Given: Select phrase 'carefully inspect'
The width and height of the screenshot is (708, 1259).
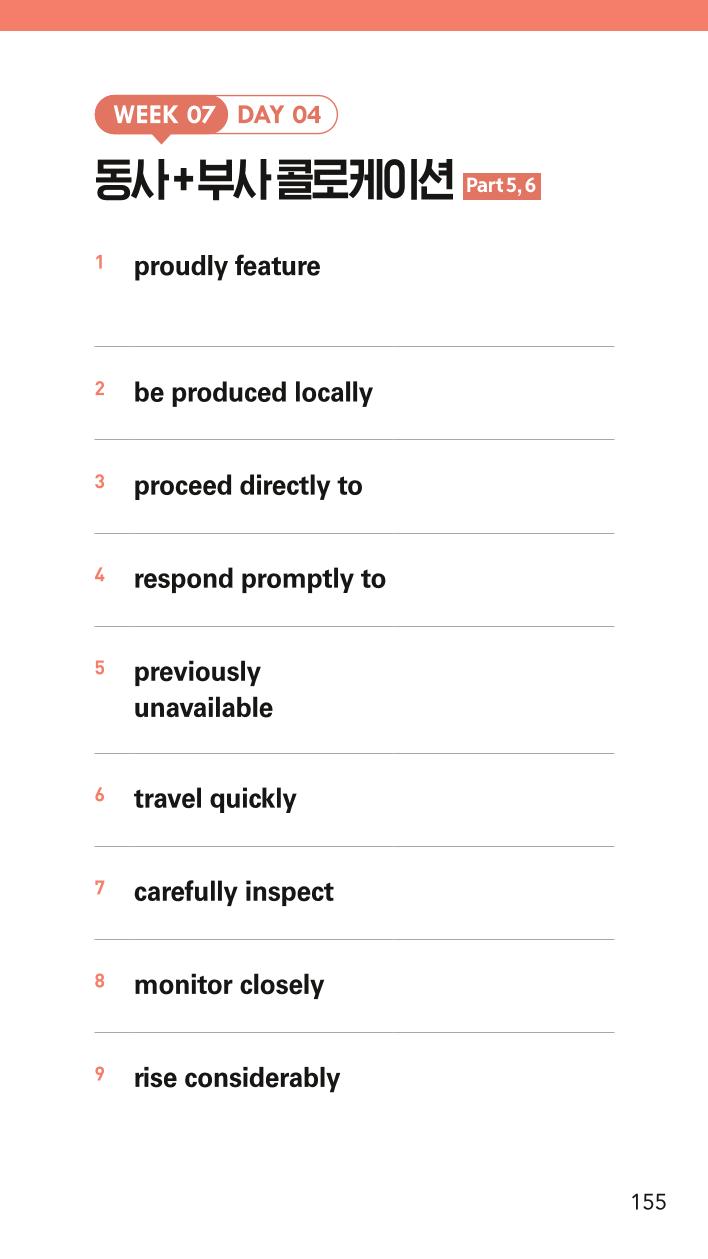Looking at the screenshot, I should pos(234,891).
